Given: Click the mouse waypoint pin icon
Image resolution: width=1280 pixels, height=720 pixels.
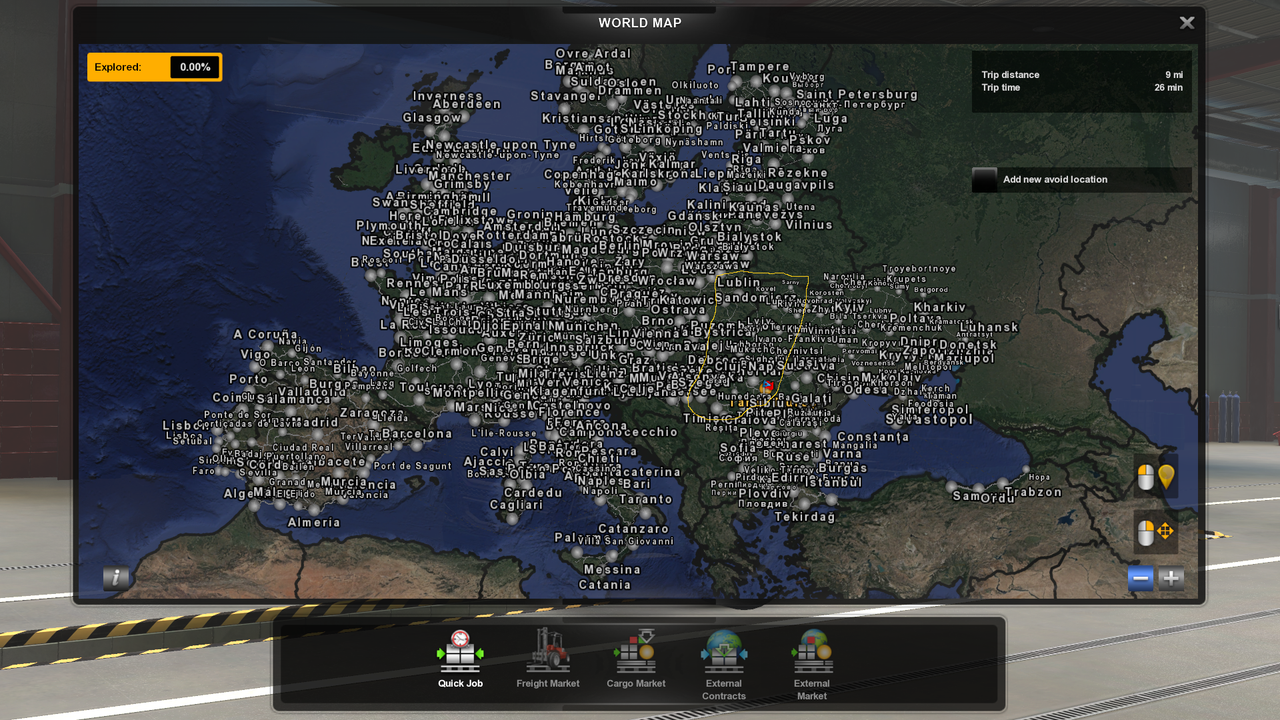Looking at the screenshot, I should [1155, 478].
